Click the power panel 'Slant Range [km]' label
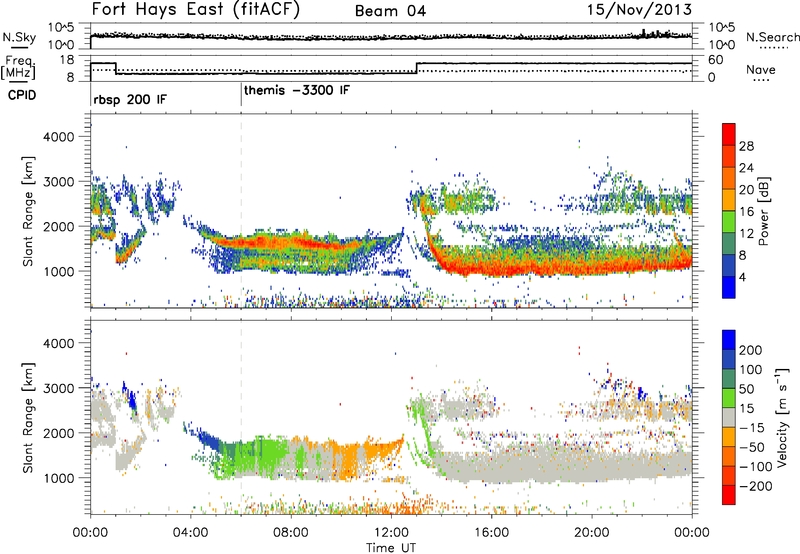 [x=28, y=211]
